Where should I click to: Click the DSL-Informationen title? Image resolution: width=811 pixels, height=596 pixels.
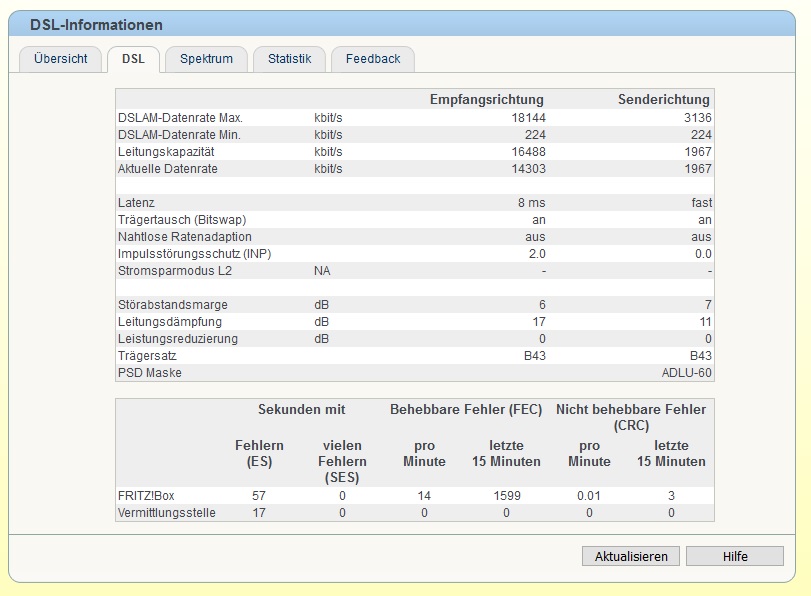pos(96,25)
